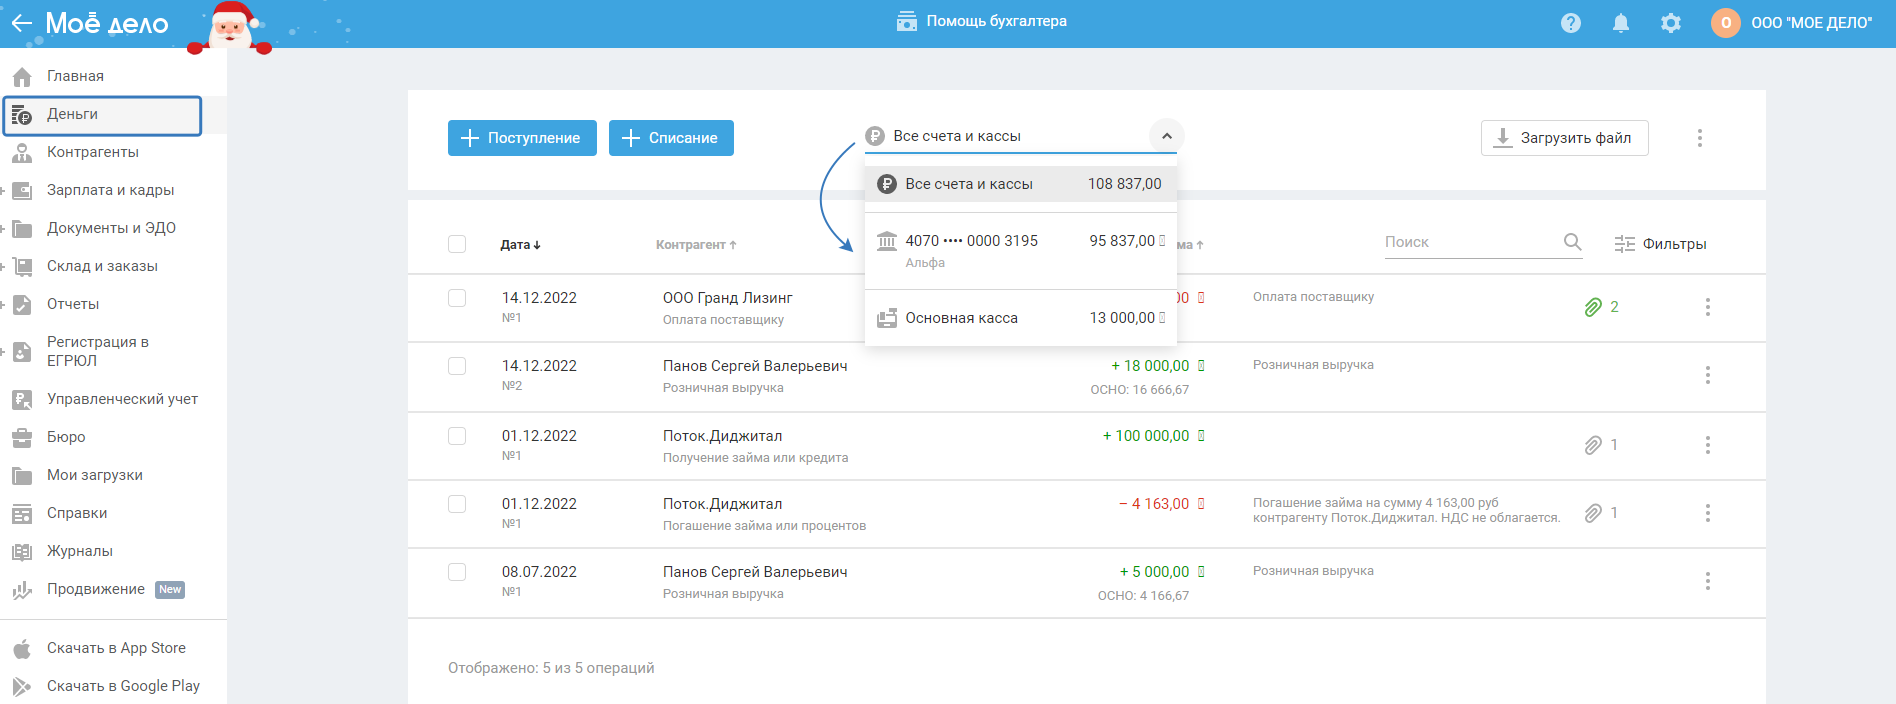Go to Отчеты section in sidebar

coord(73,304)
